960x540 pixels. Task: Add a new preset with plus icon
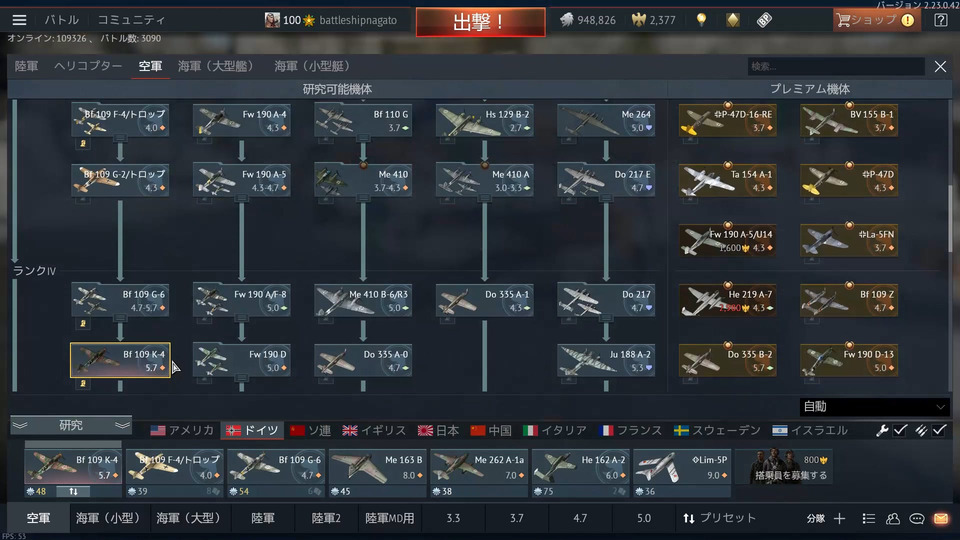point(839,519)
